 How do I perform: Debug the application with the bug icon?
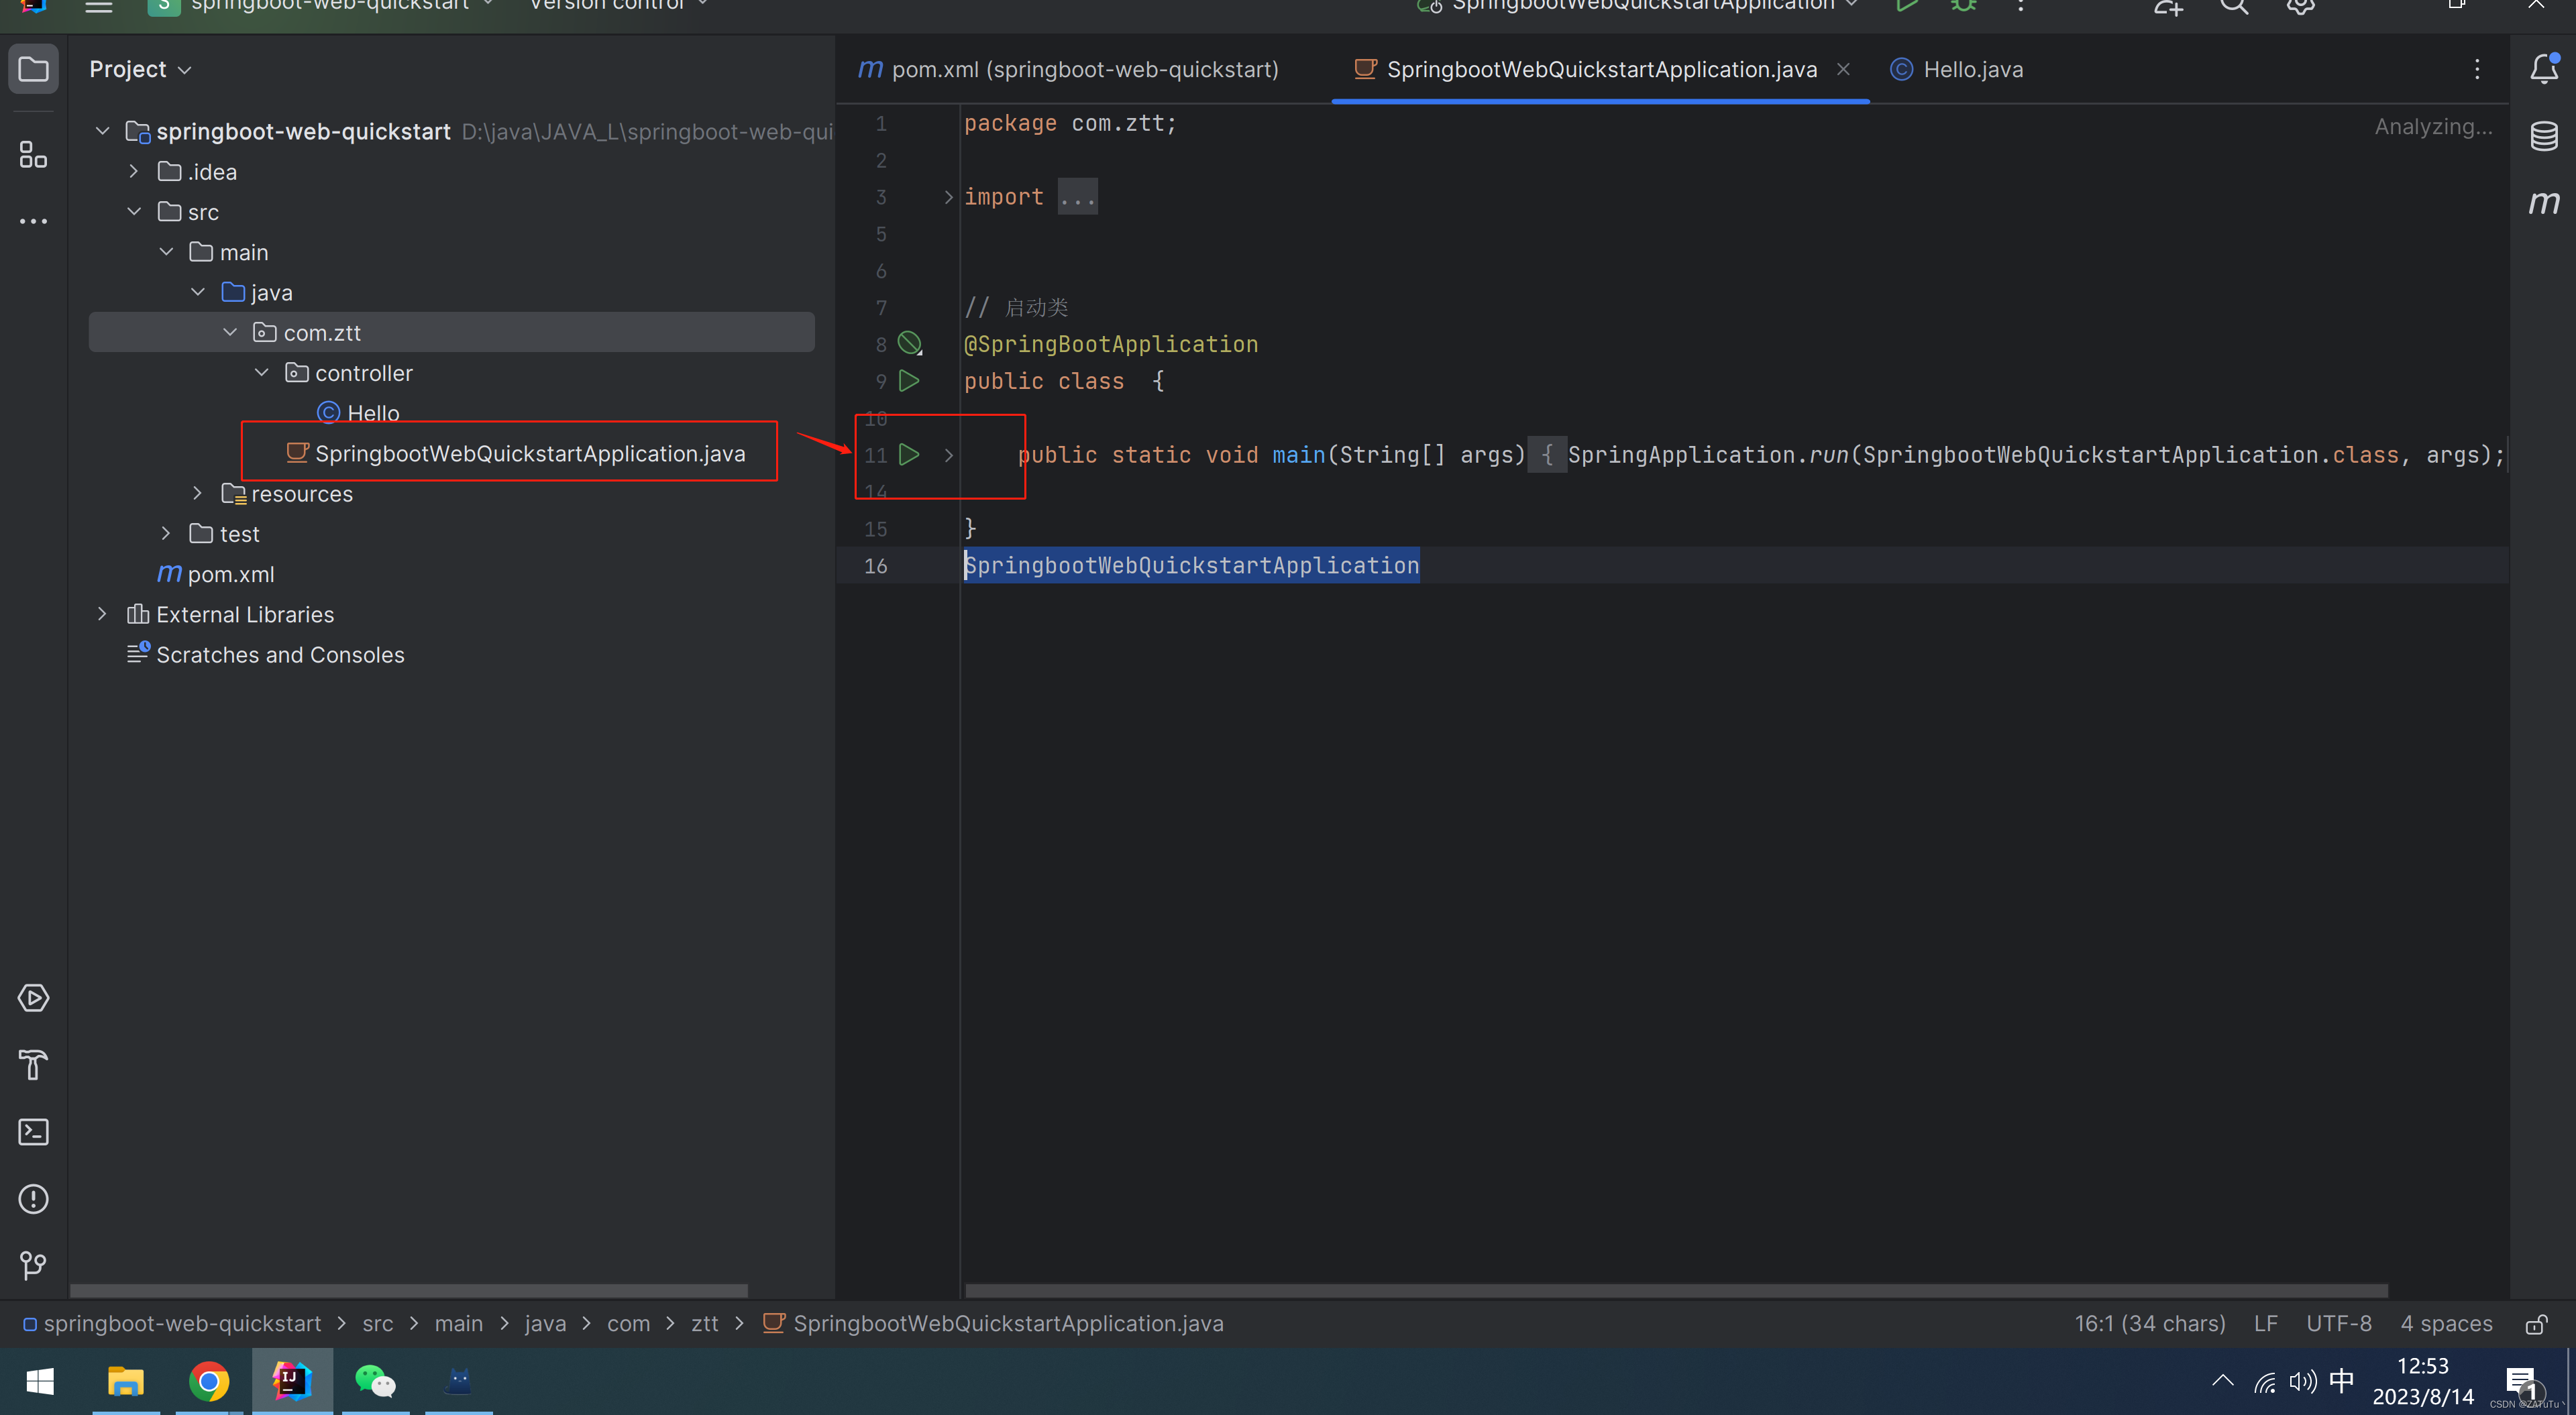[x=1963, y=5]
